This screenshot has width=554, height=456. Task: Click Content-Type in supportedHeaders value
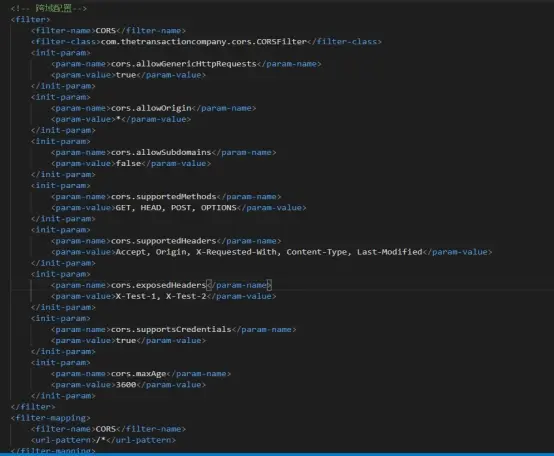tap(317, 252)
